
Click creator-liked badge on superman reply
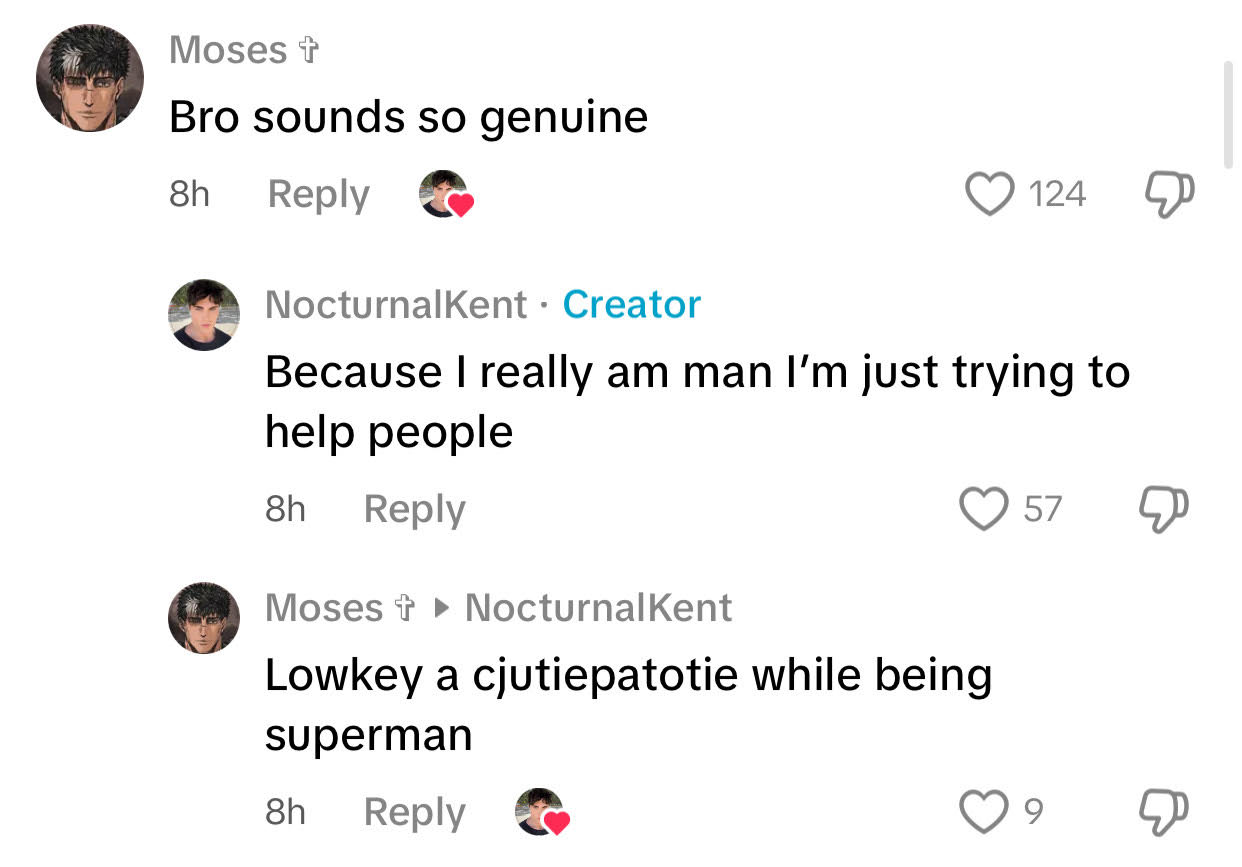[x=542, y=812]
